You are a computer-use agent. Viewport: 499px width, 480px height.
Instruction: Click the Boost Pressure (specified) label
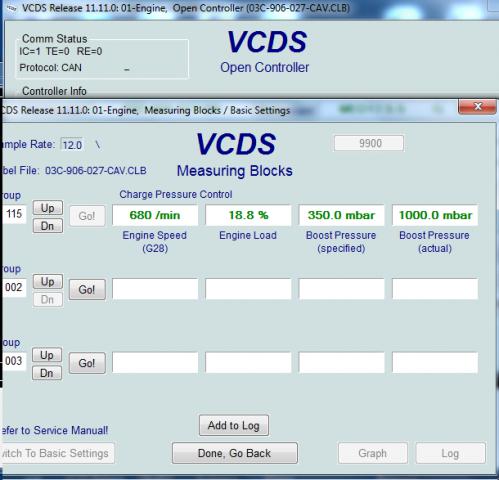tap(341, 242)
